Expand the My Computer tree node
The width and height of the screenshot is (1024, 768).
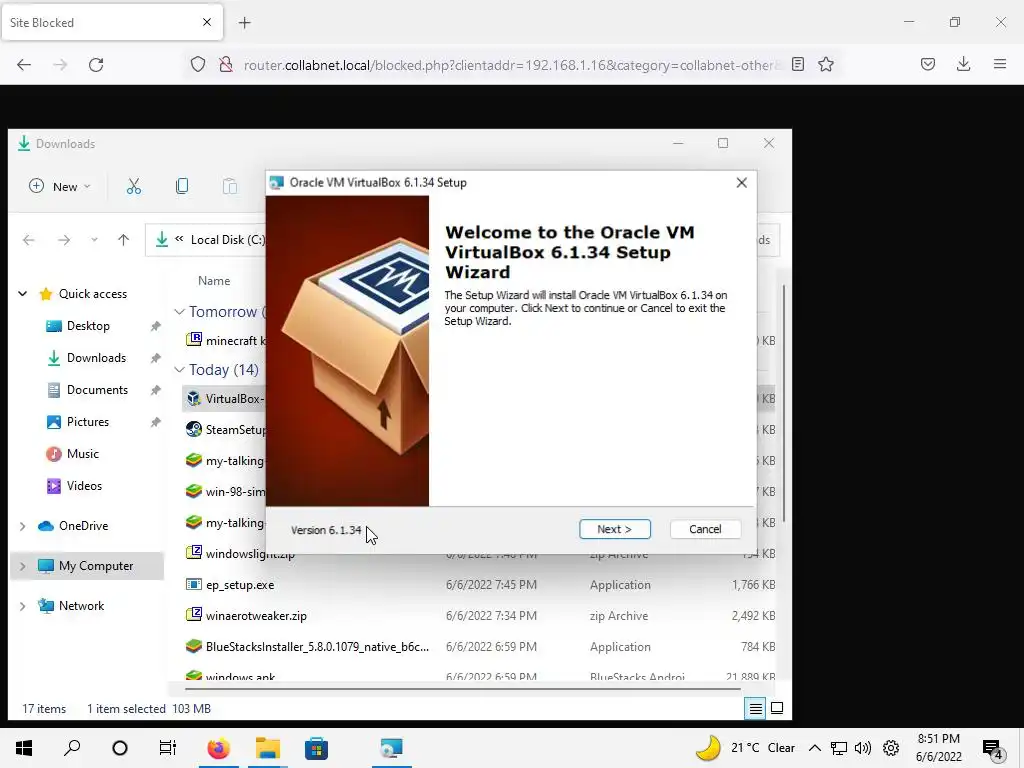pos(23,566)
